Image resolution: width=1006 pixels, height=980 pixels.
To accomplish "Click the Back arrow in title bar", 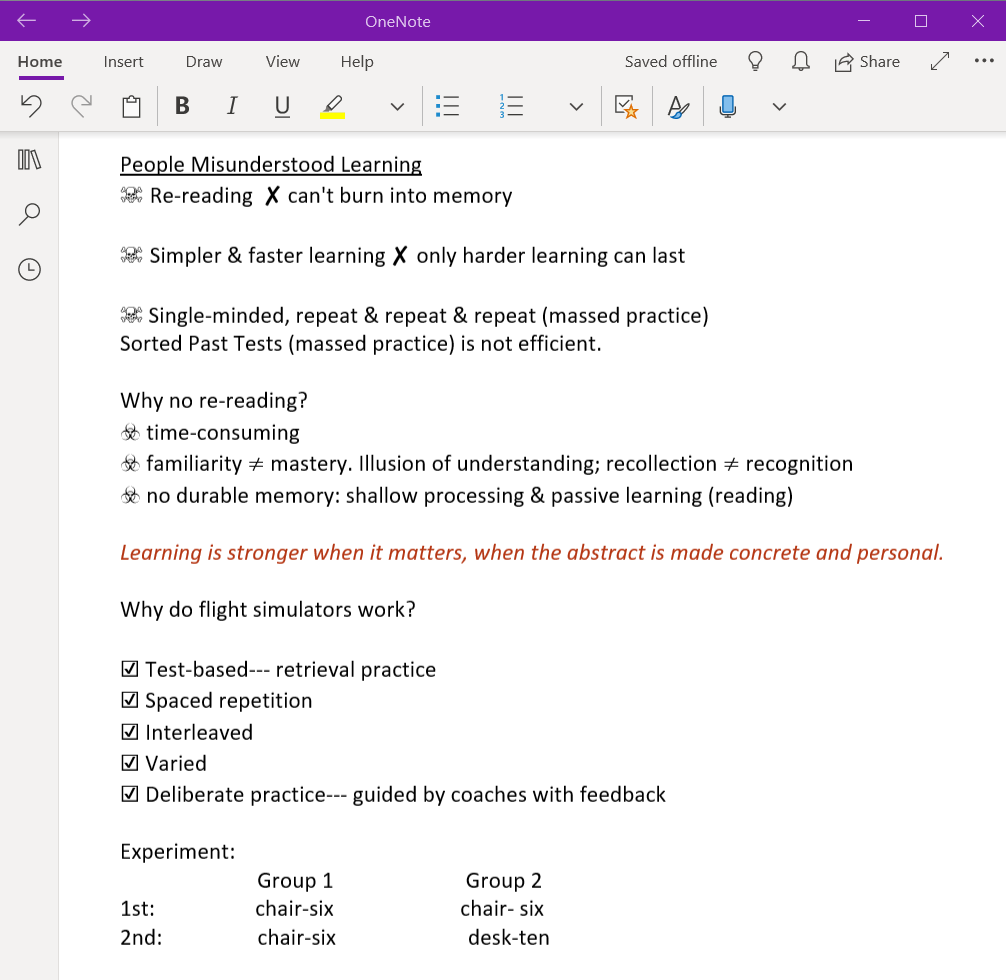I will coord(26,21).
